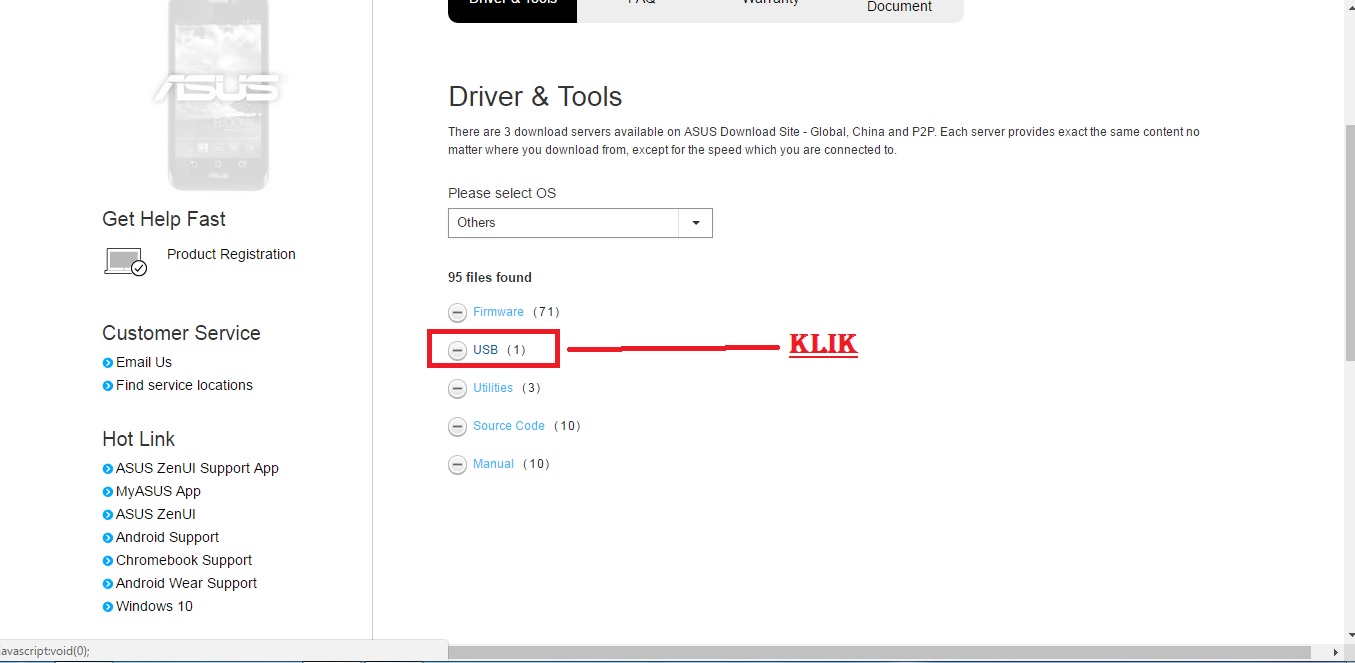Click the "Hot Link" heading
This screenshot has height=663, width=1355.
(x=138, y=439)
